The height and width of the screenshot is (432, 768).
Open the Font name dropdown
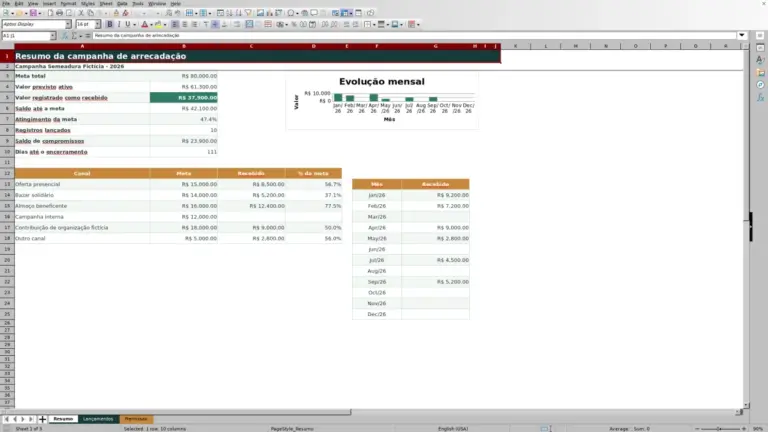(x=68, y=24)
